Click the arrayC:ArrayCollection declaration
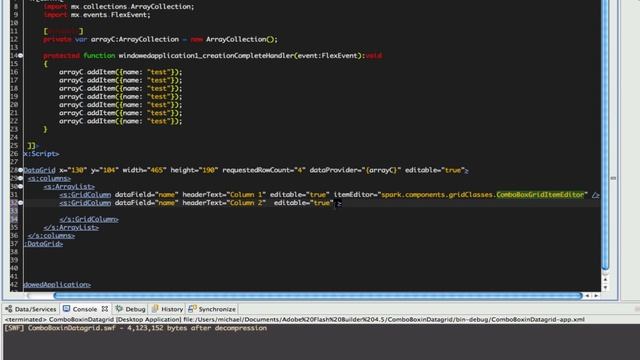 coord(135,40)
